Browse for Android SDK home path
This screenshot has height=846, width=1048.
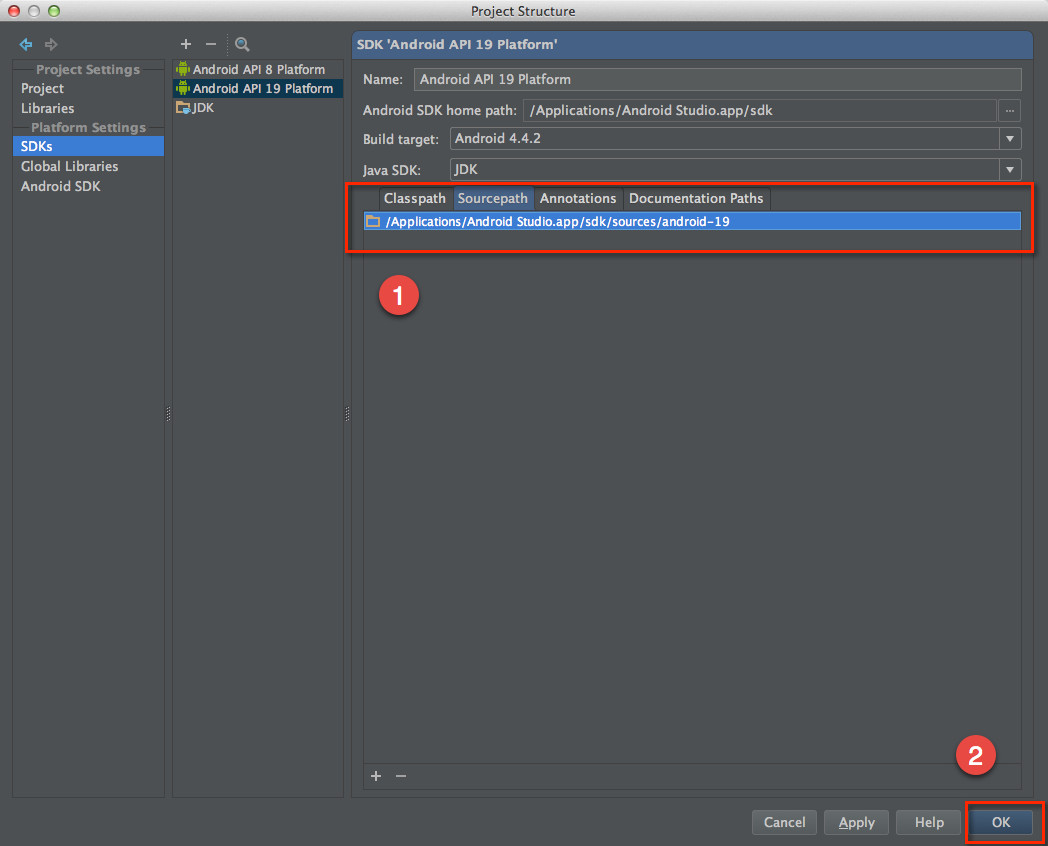[1010, 110]
